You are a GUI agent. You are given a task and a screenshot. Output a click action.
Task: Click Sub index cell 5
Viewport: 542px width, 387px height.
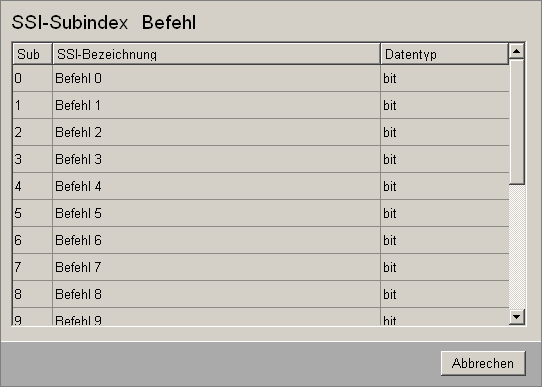[32, 213]
